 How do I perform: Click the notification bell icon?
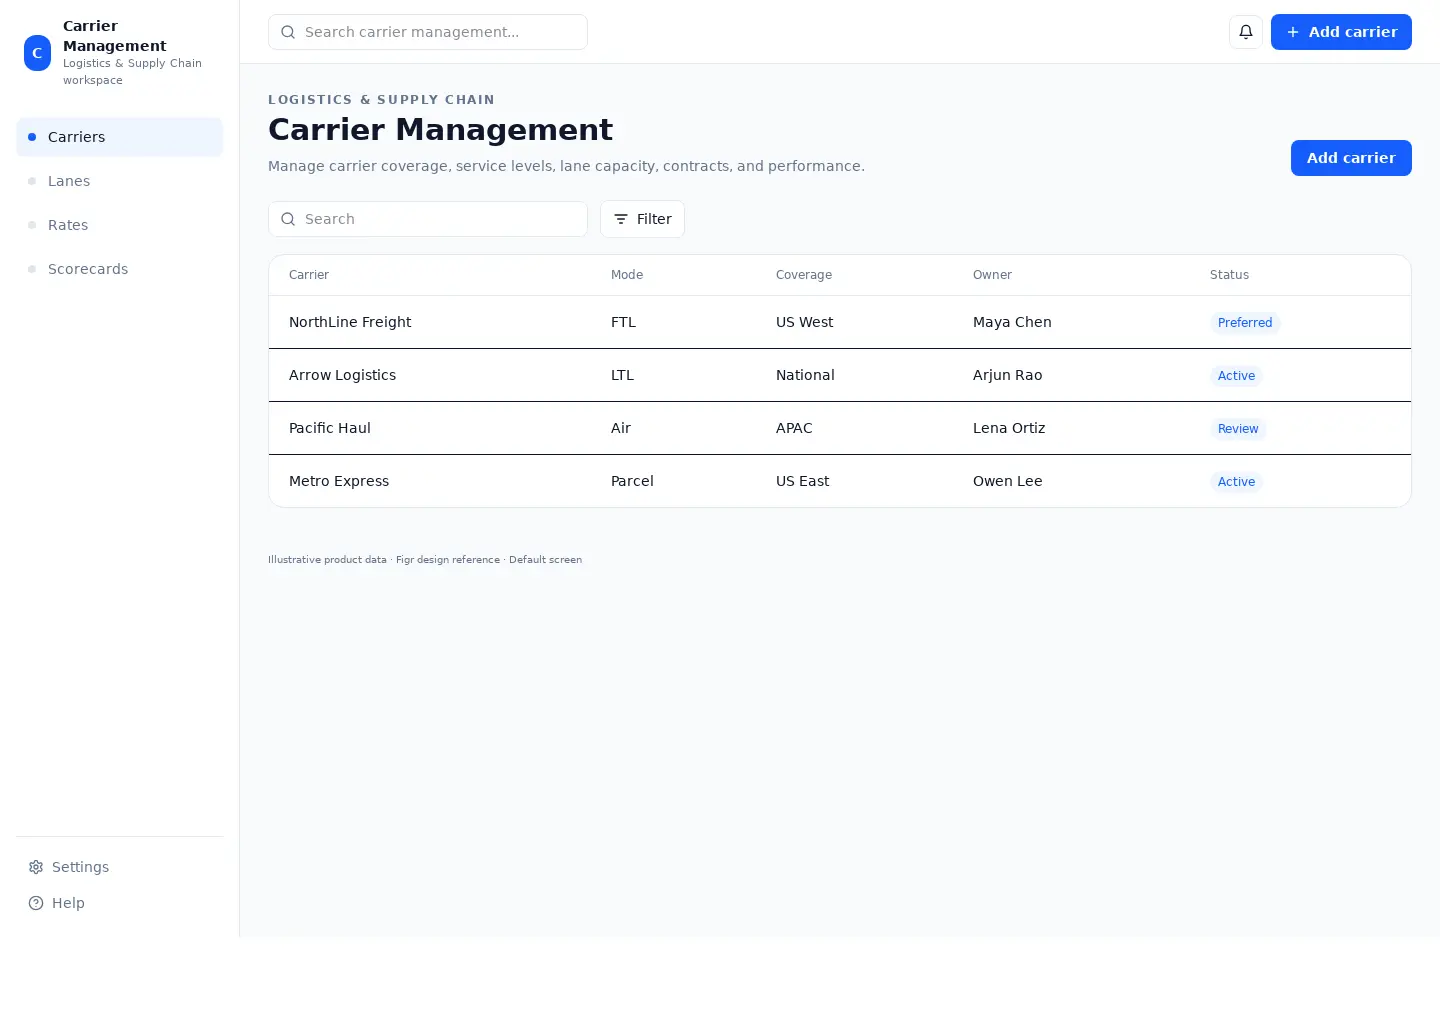[1246, 32]
